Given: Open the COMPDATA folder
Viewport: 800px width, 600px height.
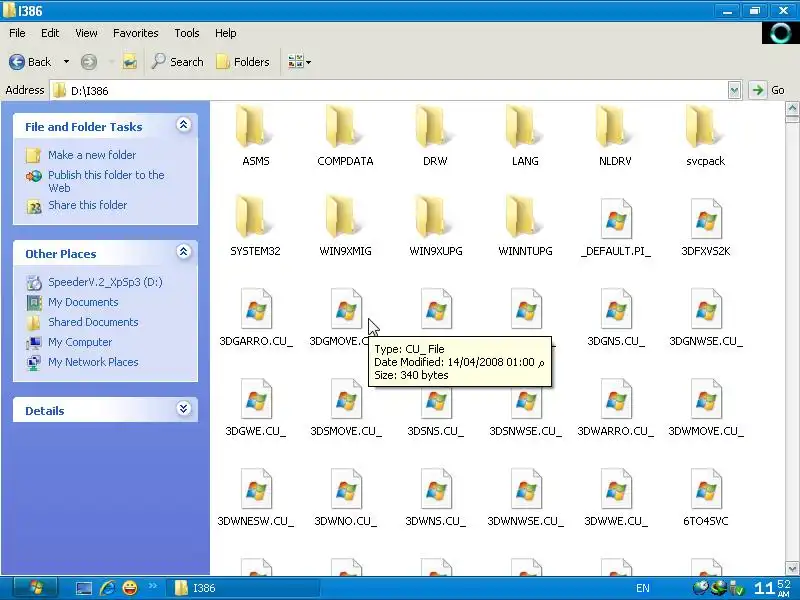Looking at the screenshot, I should point(345,136).
